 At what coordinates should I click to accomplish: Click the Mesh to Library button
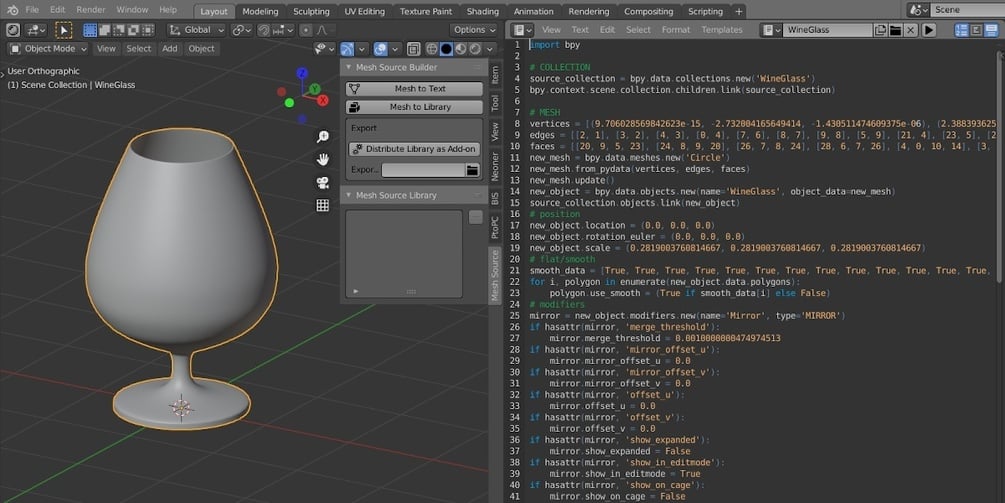(414, 107)
